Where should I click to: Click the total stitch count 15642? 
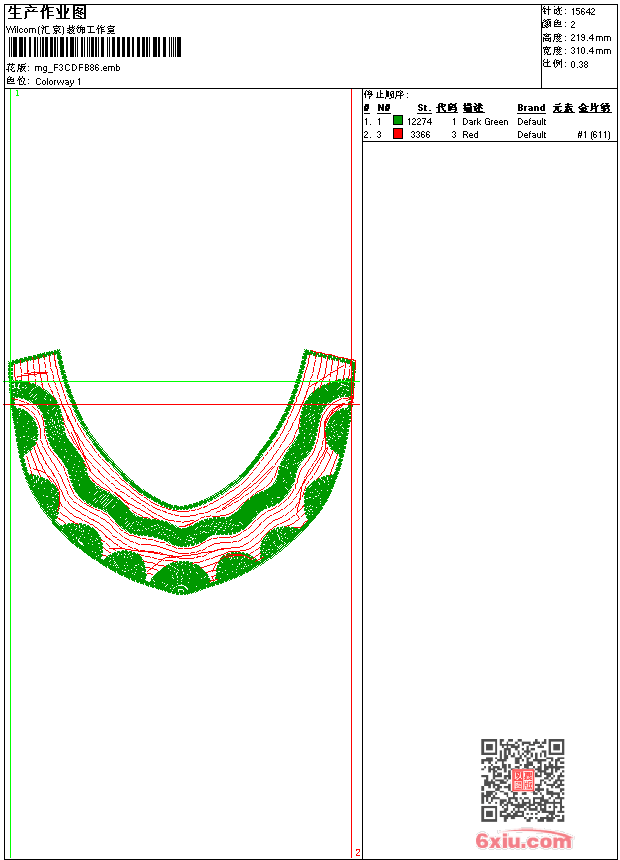point(583,12)
